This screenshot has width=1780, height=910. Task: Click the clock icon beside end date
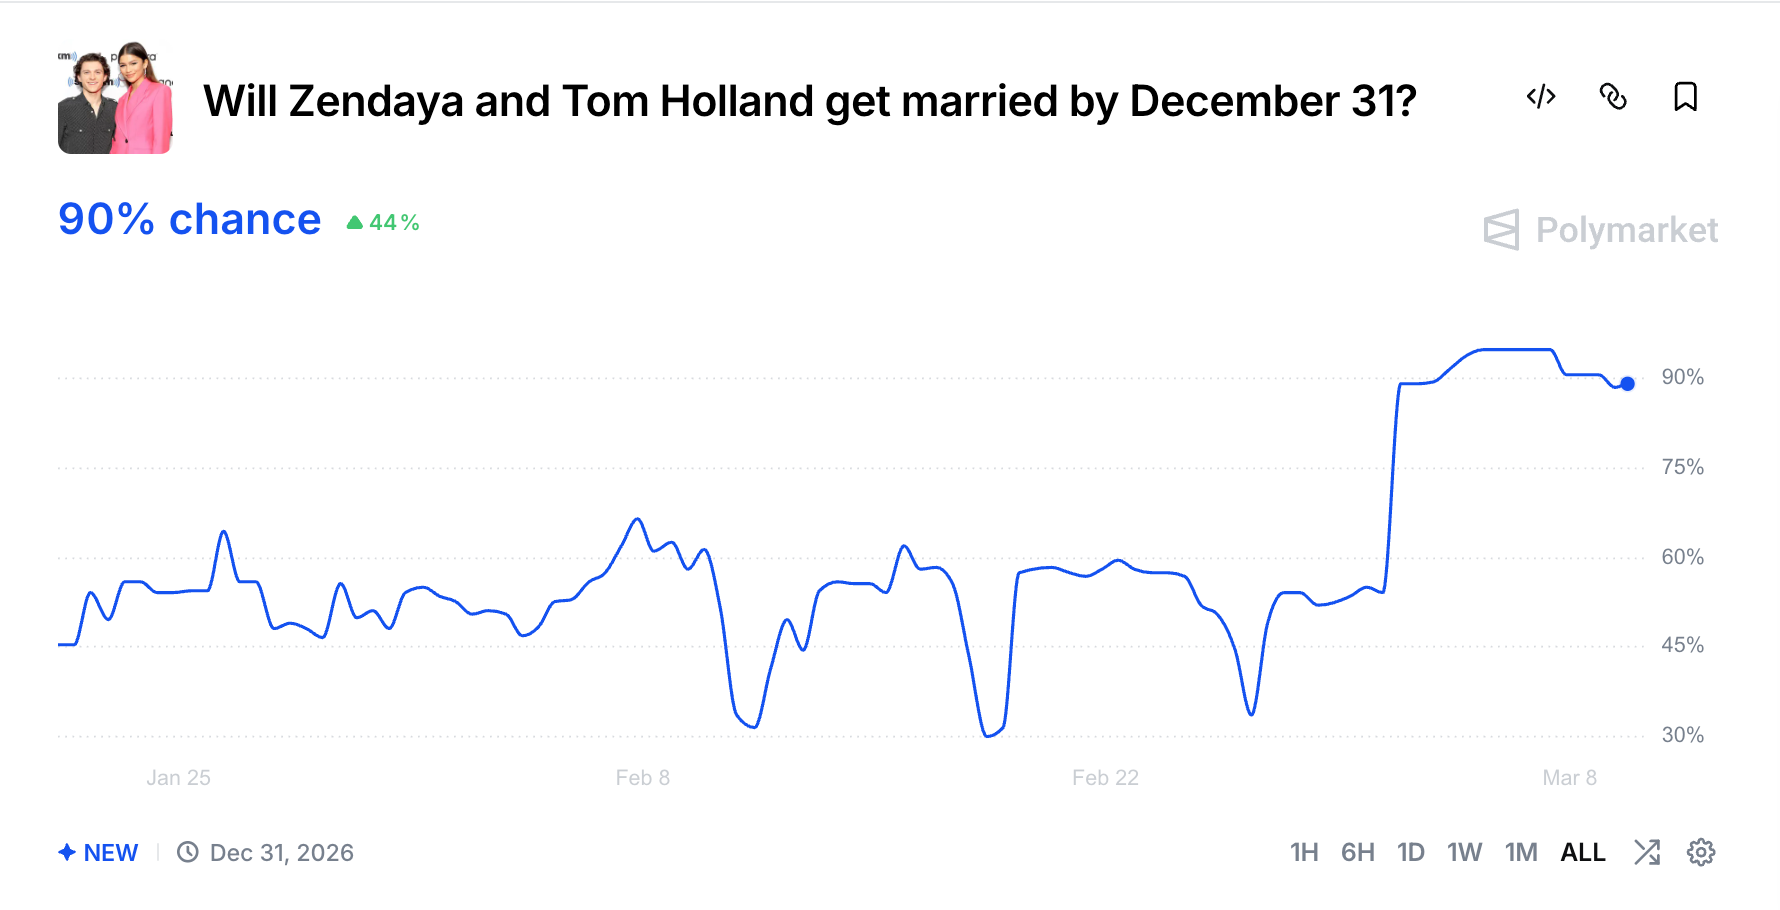[x=187, y=852]
